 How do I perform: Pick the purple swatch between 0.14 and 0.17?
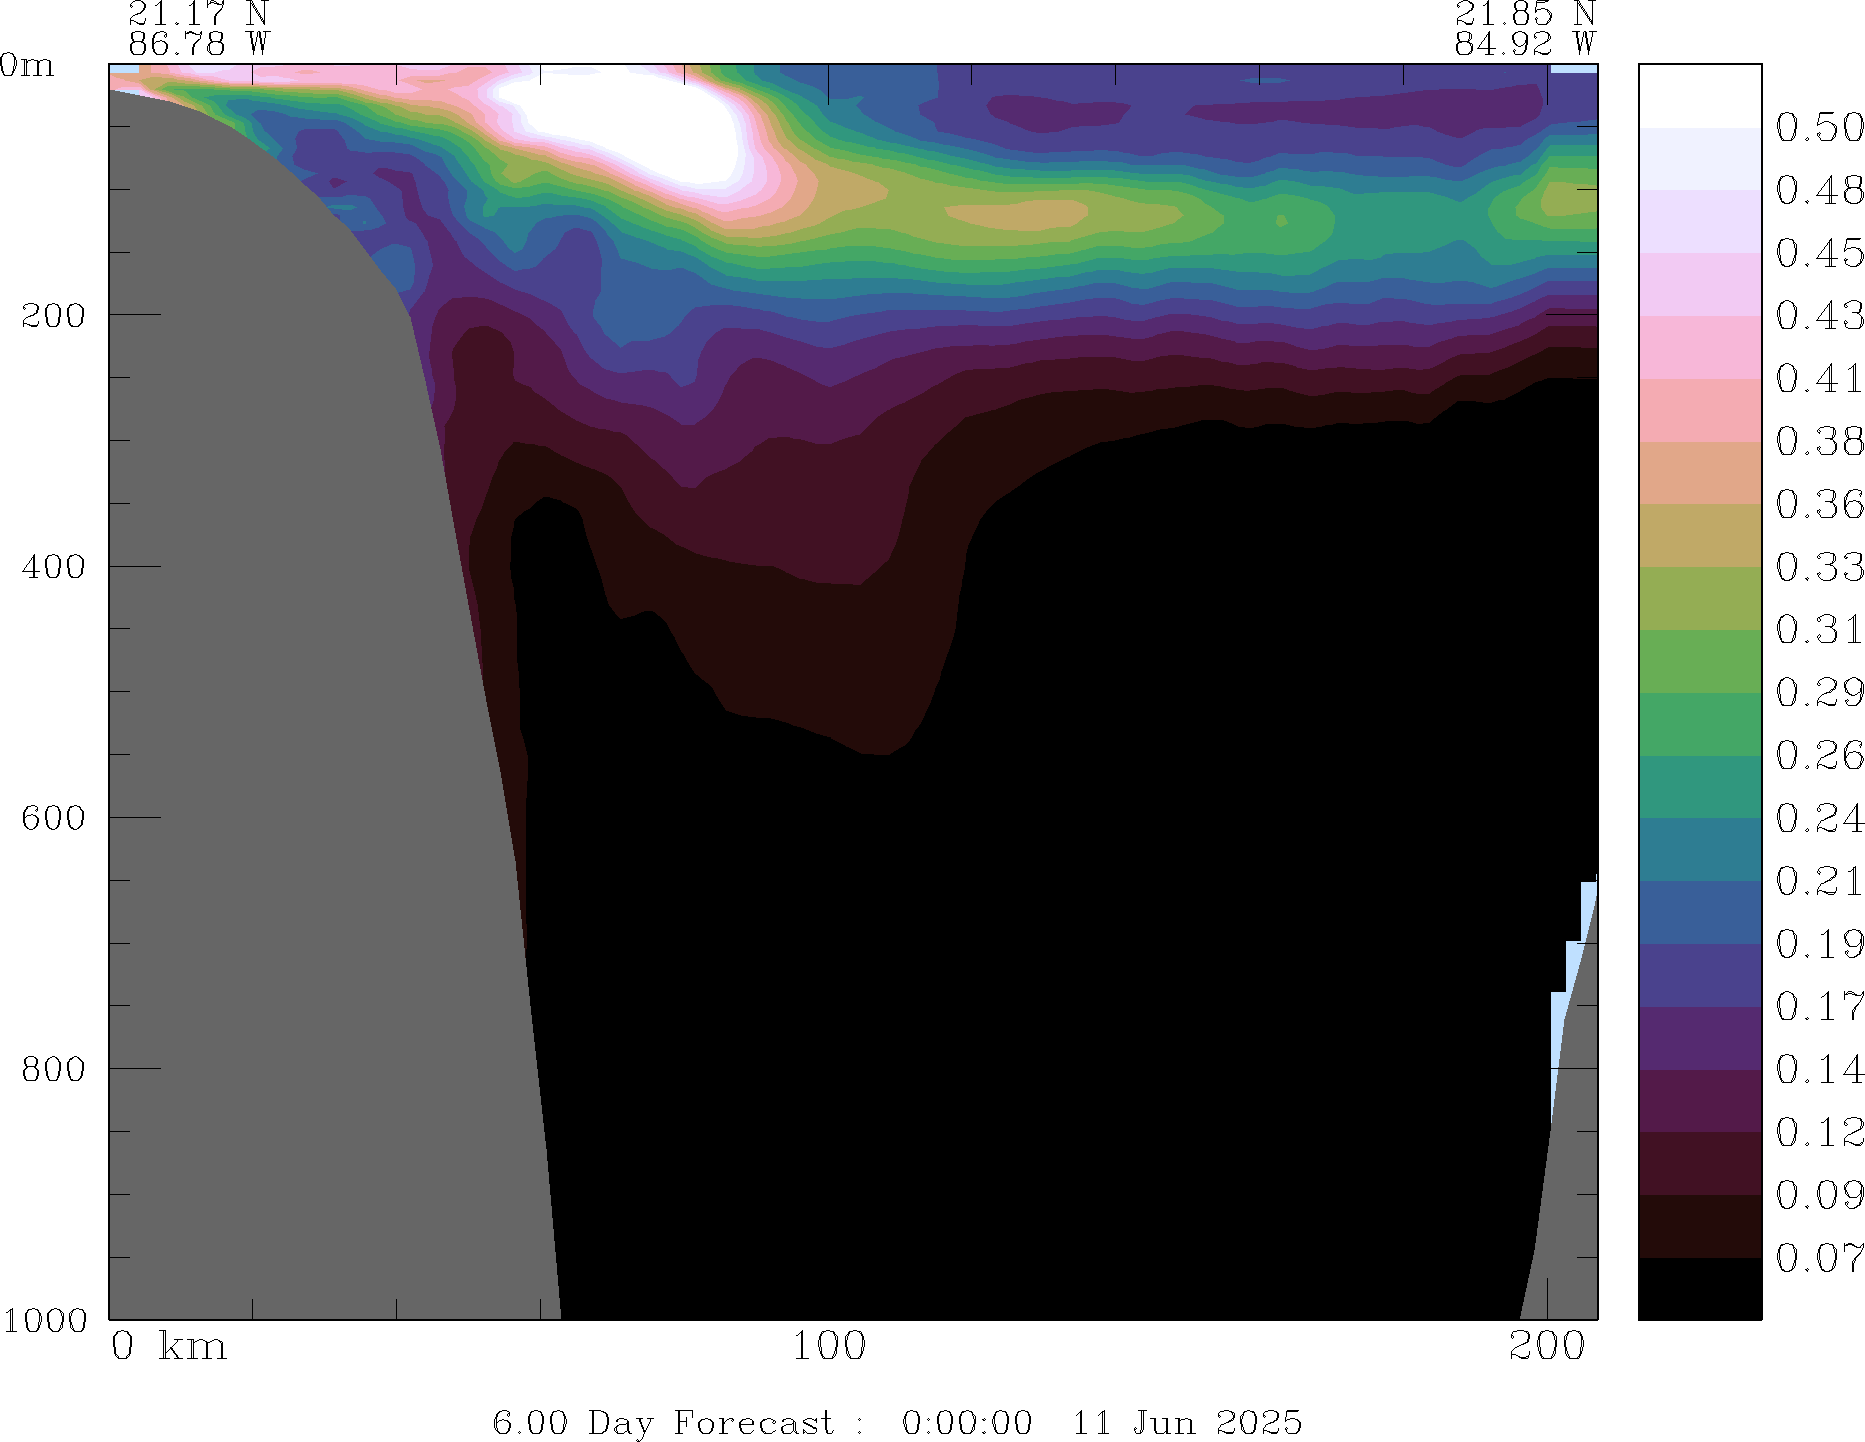click(1699, 1038)
